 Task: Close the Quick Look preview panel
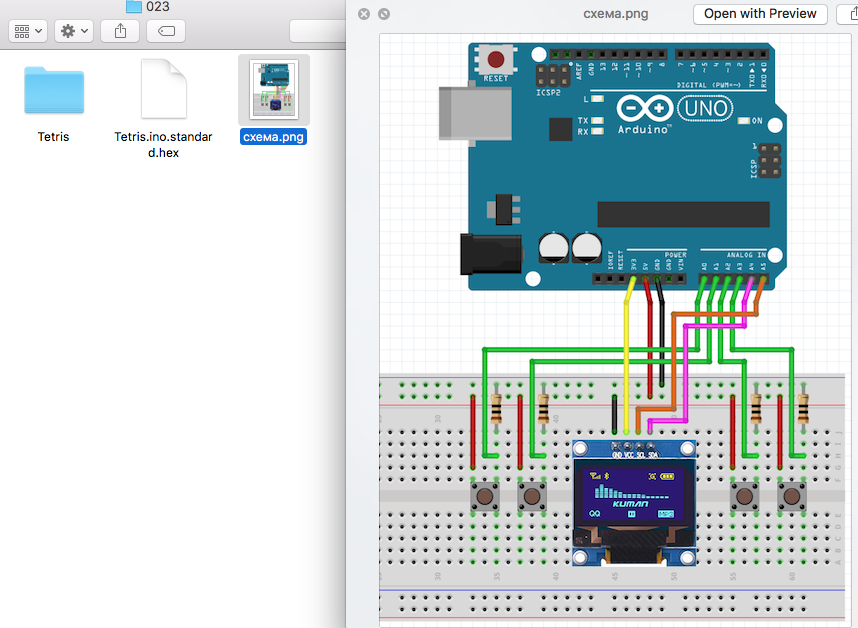[x=364, y=14]
